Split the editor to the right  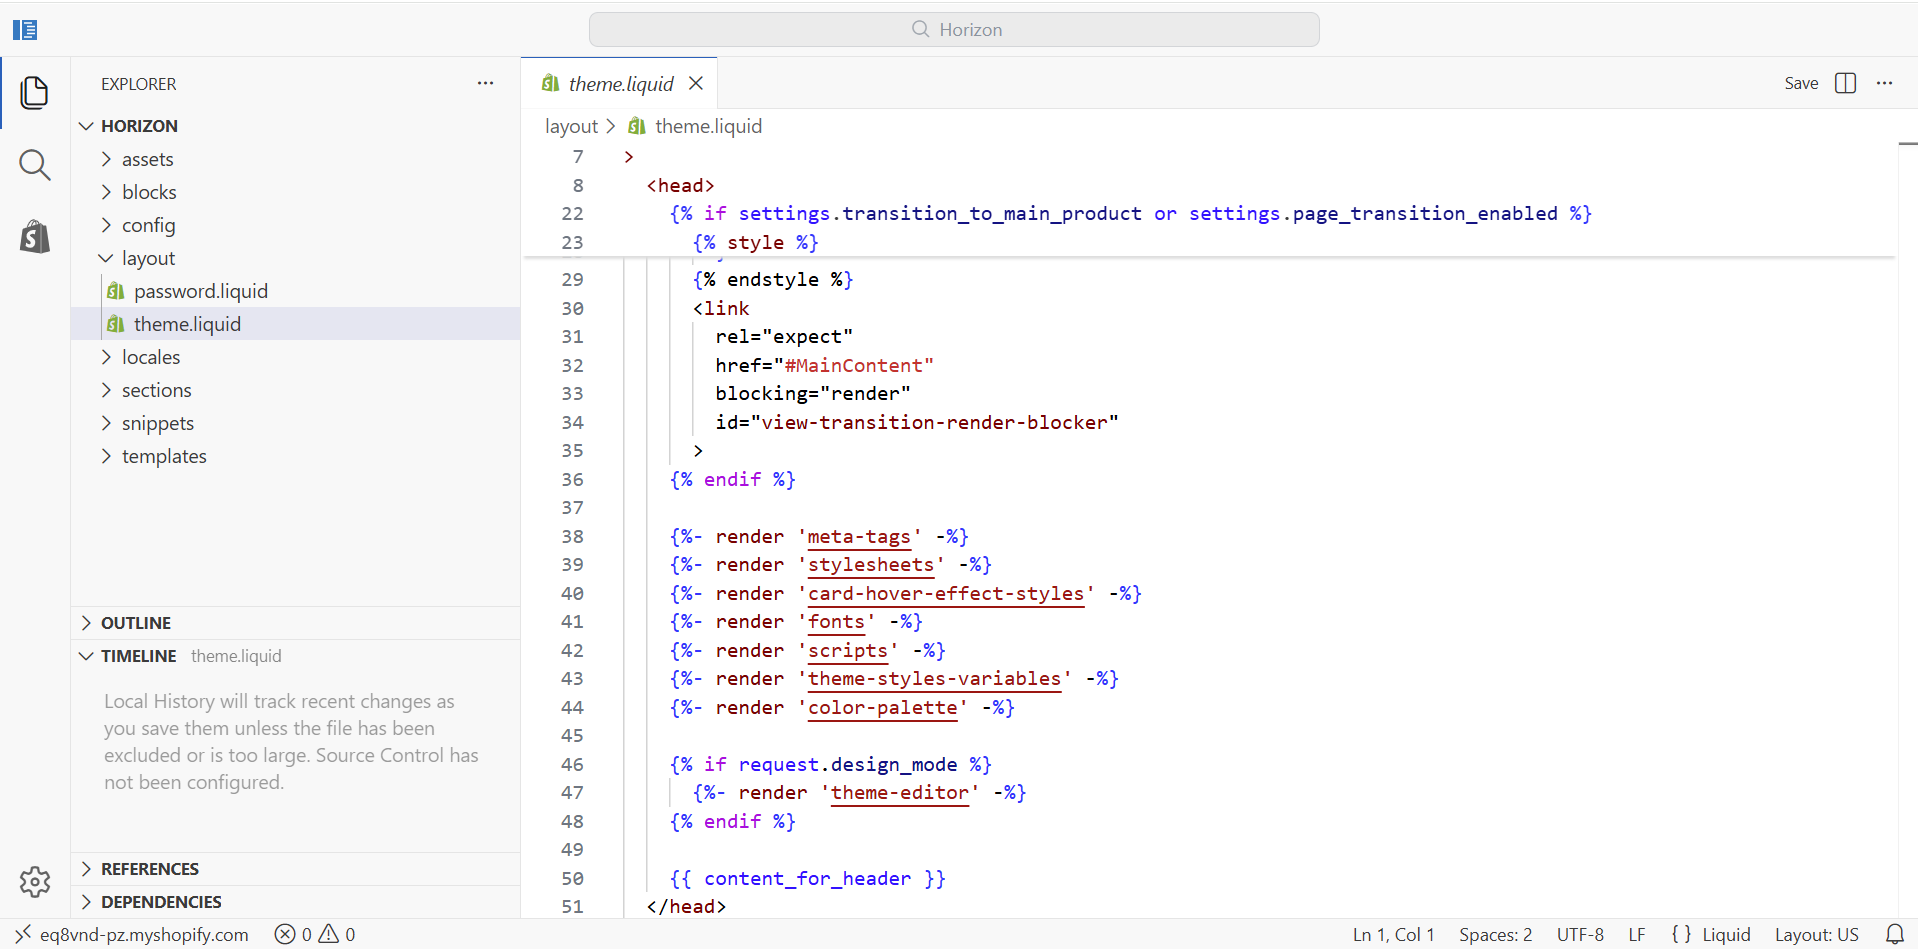coord(1846,83)
